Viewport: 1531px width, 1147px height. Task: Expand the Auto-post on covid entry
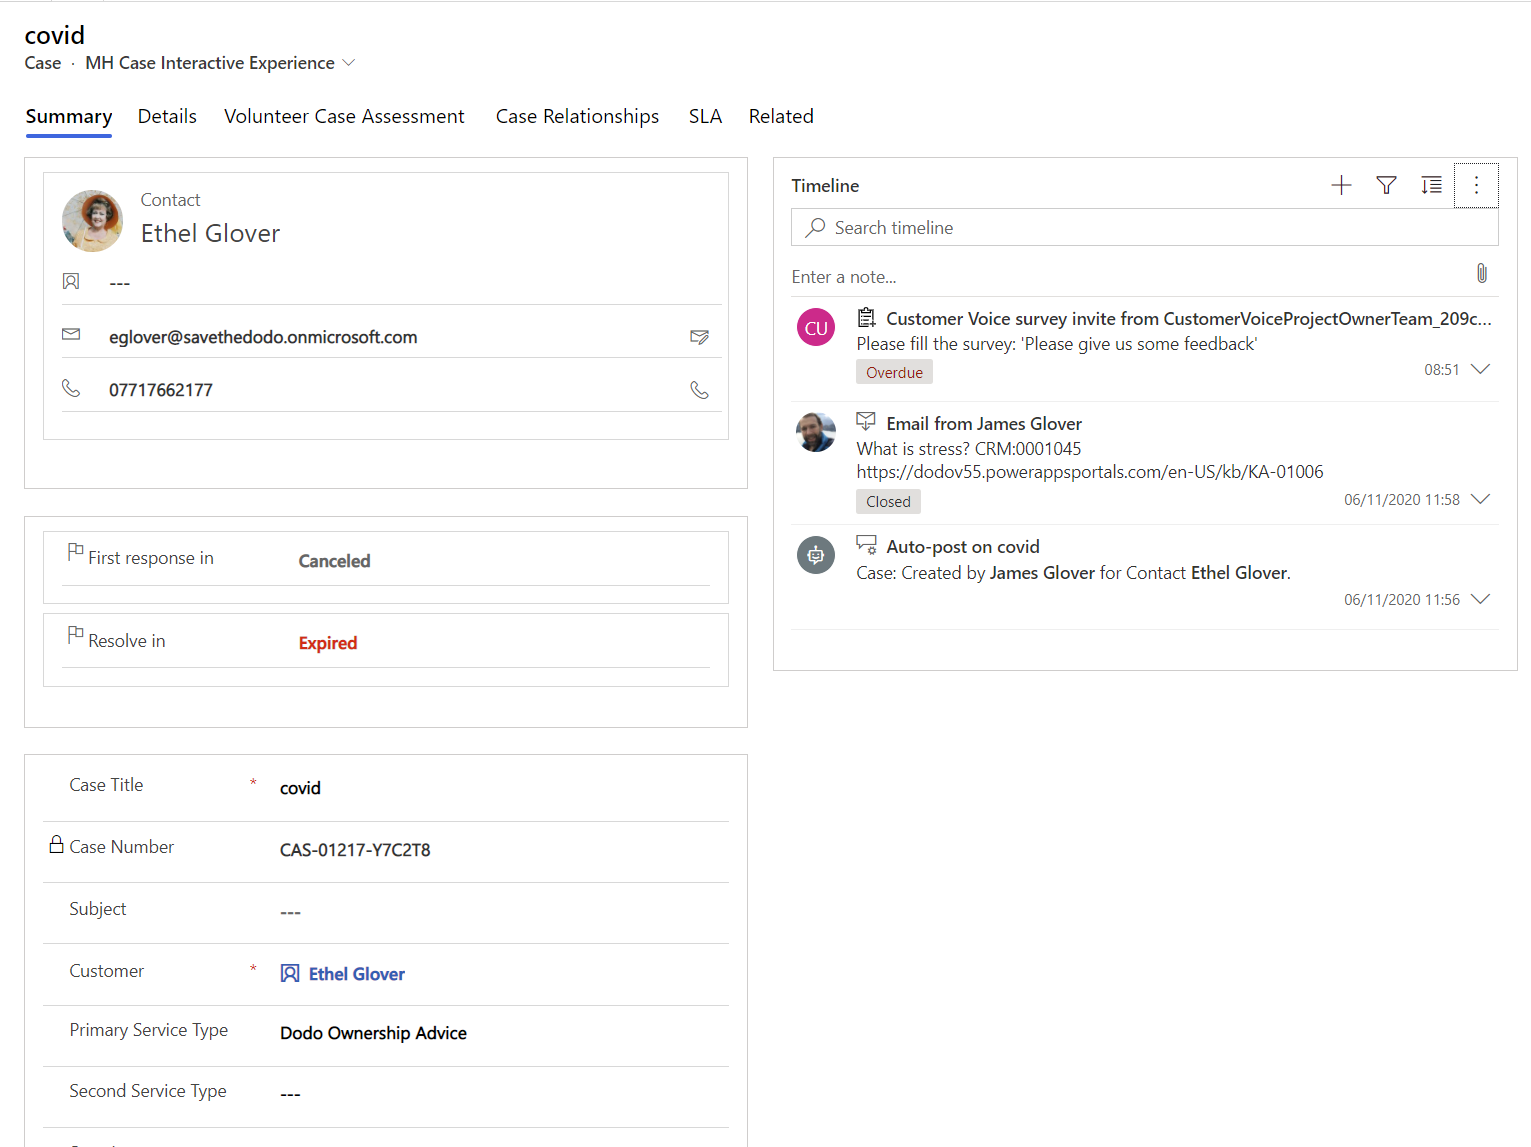coord(1481,599)
